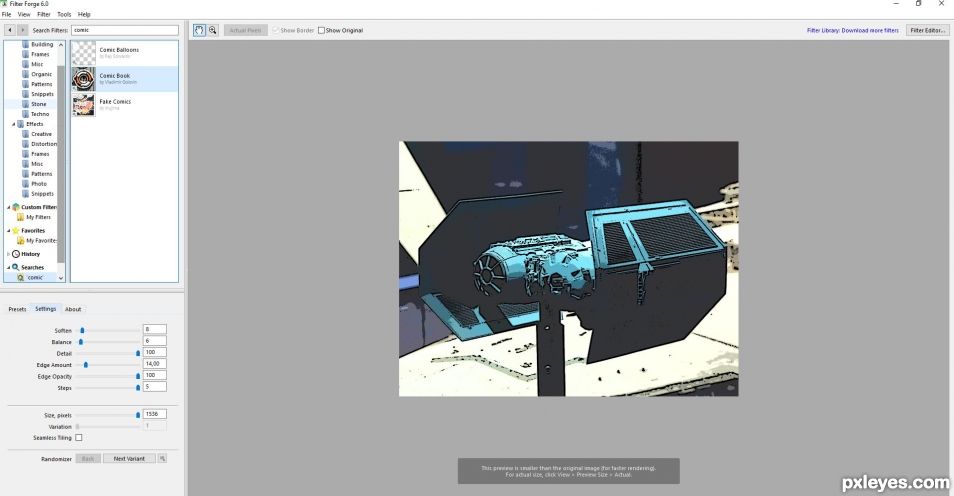Click the Stone category folder icon
This screenshot has height=496, width=954.
[x=26, y=104]
